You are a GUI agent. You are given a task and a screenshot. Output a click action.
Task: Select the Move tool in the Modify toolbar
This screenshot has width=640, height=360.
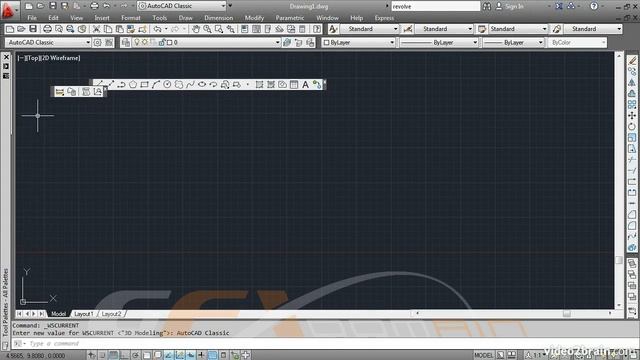click(x=632, y=116)
